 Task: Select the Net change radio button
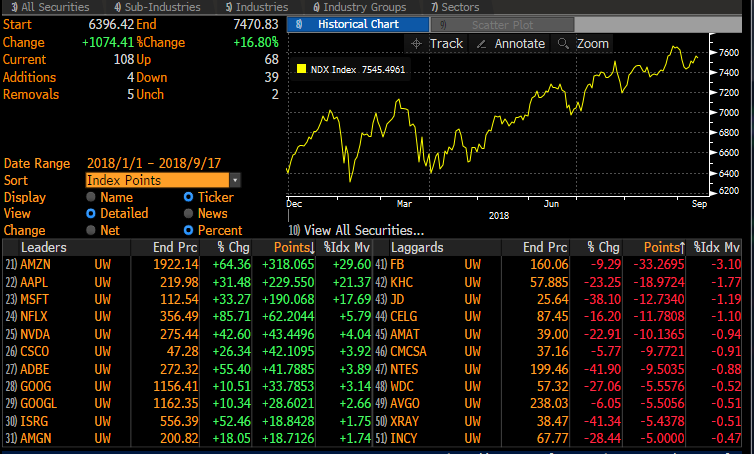click(91, 230)
